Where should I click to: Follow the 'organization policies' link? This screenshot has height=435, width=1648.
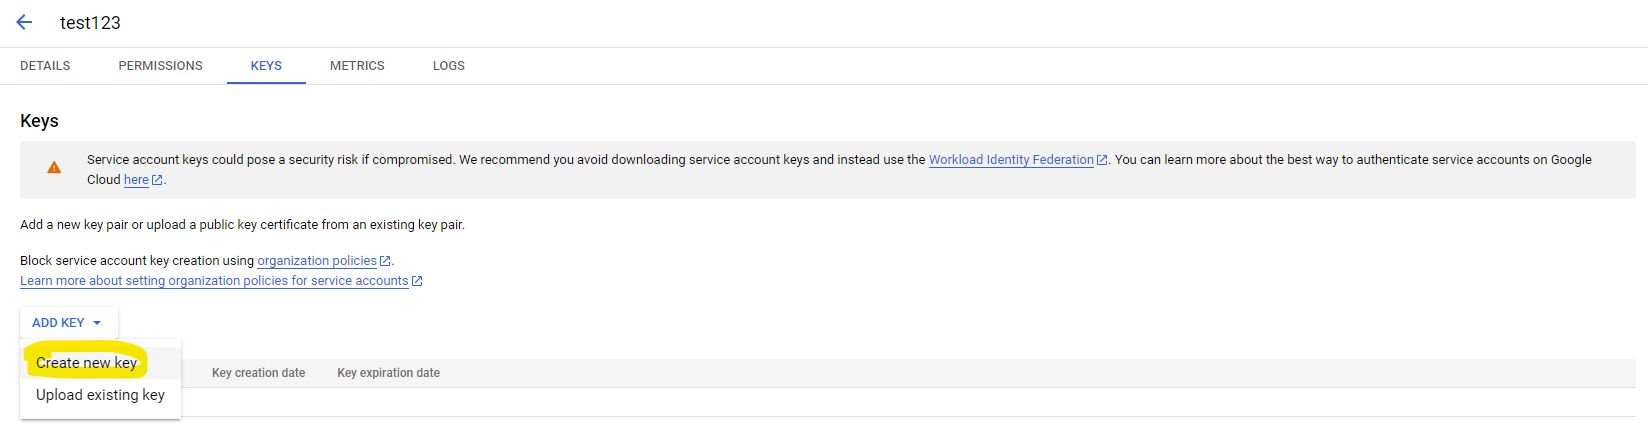click(316, 261)
